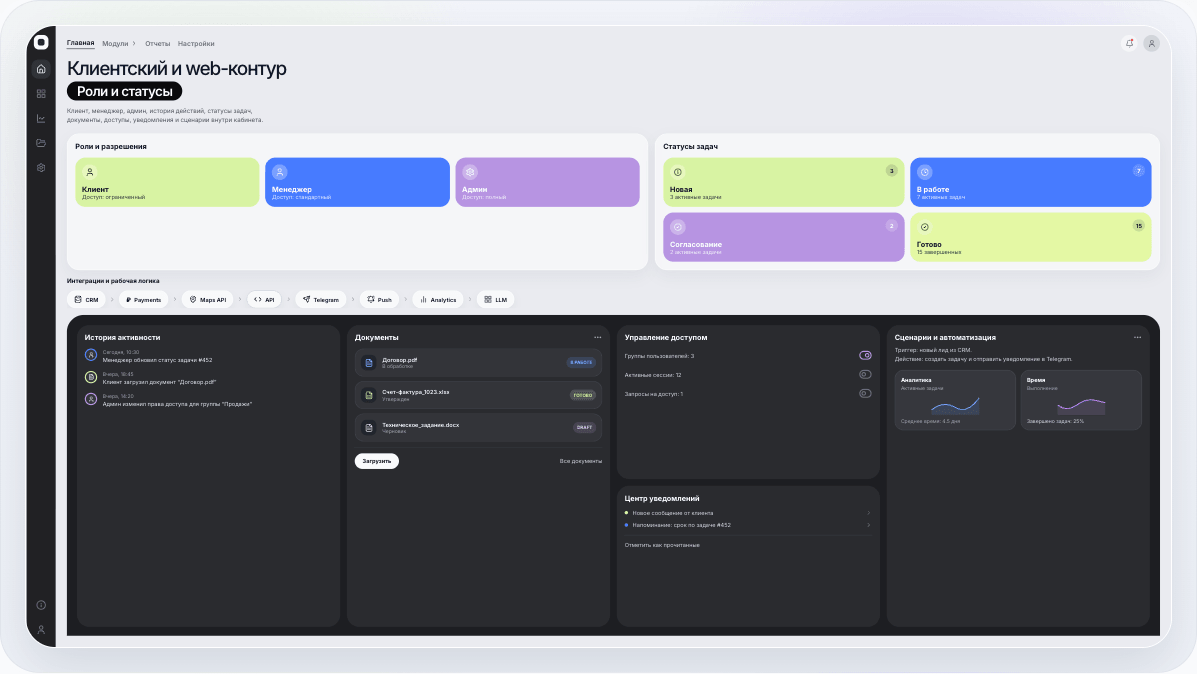Click the user profile avatar icon
1197x674 pixels.
[x=1152, y=43]
